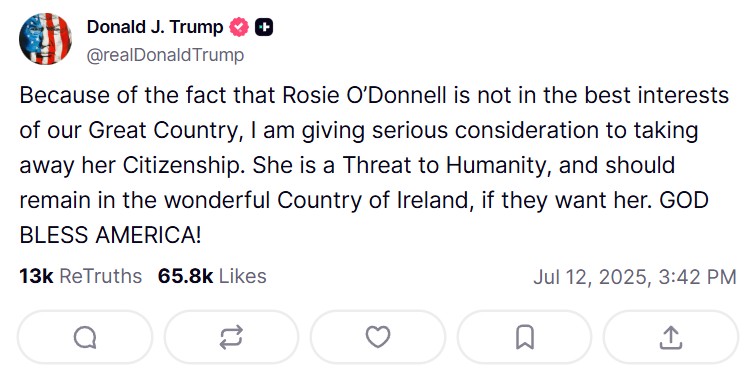This screenshot has height=381, width=753.
Task: Click the phrase "Country of Ireland"
Action: (373, 200)
